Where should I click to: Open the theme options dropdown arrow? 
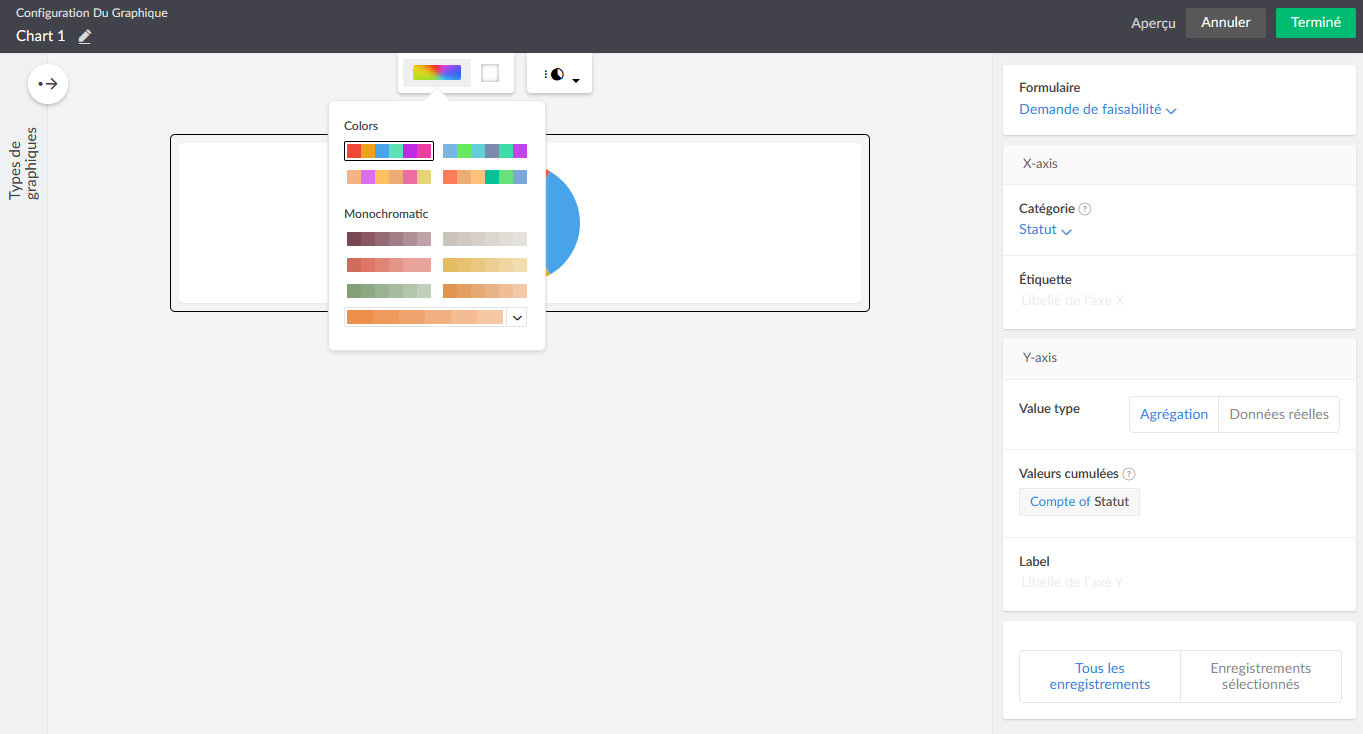click(575, 77)
